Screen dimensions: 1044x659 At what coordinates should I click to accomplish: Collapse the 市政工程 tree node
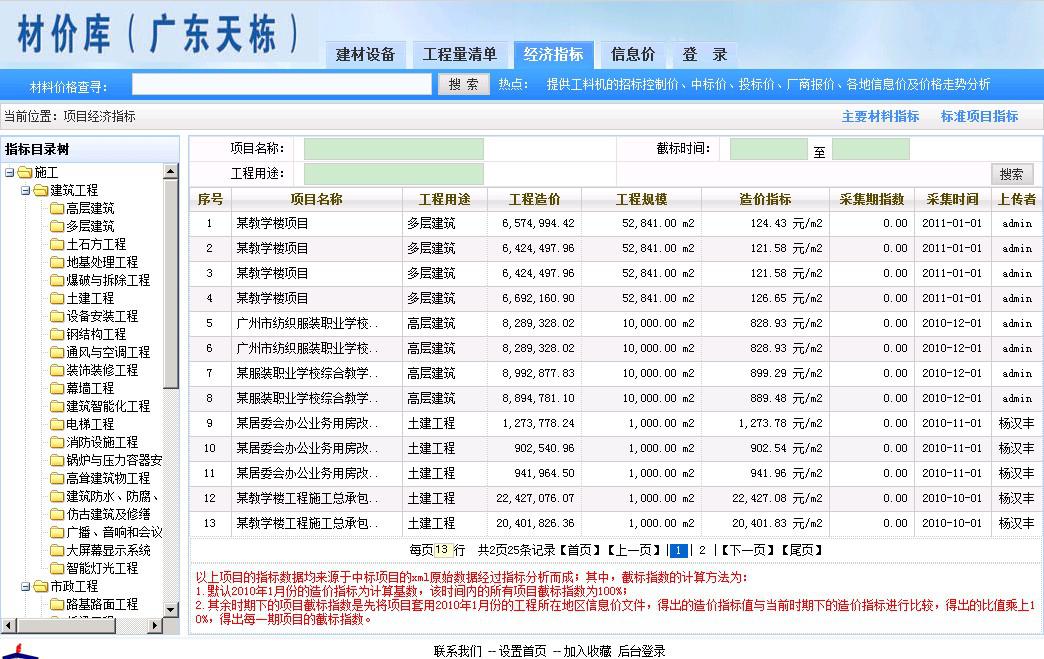(25, 586)
